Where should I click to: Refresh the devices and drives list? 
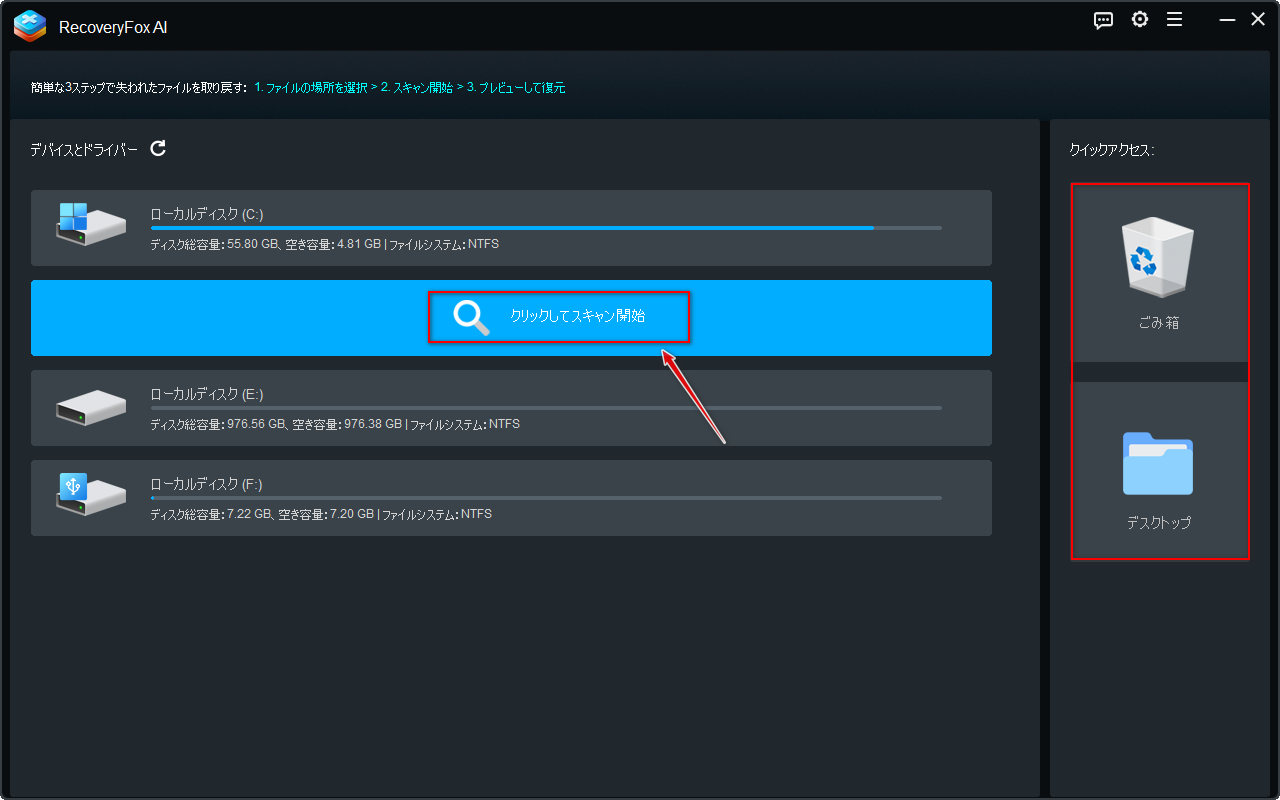coord(158,148)
